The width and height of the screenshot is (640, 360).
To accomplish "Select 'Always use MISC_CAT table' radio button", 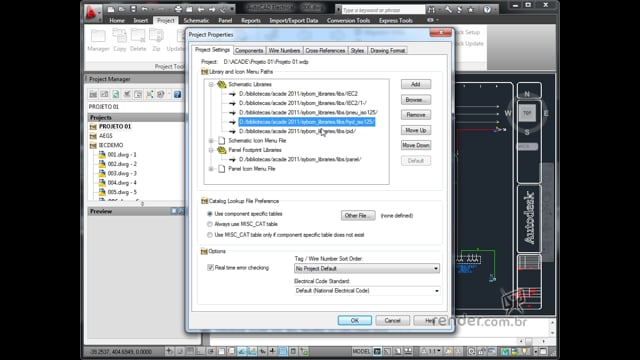I will tap(210, 224).
